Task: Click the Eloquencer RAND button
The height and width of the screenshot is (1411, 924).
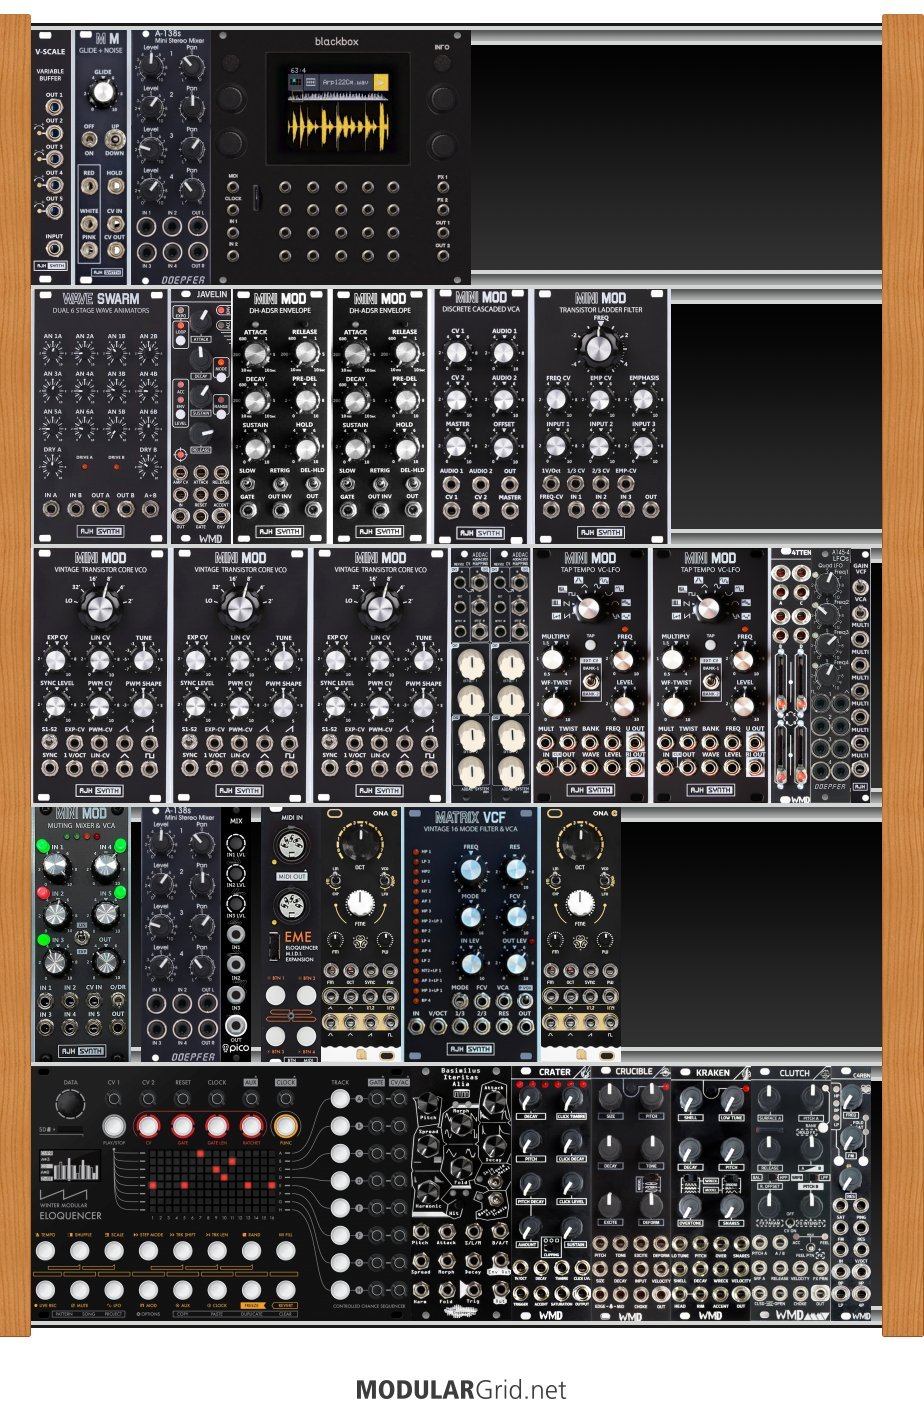Action: tap(251, 1251)
